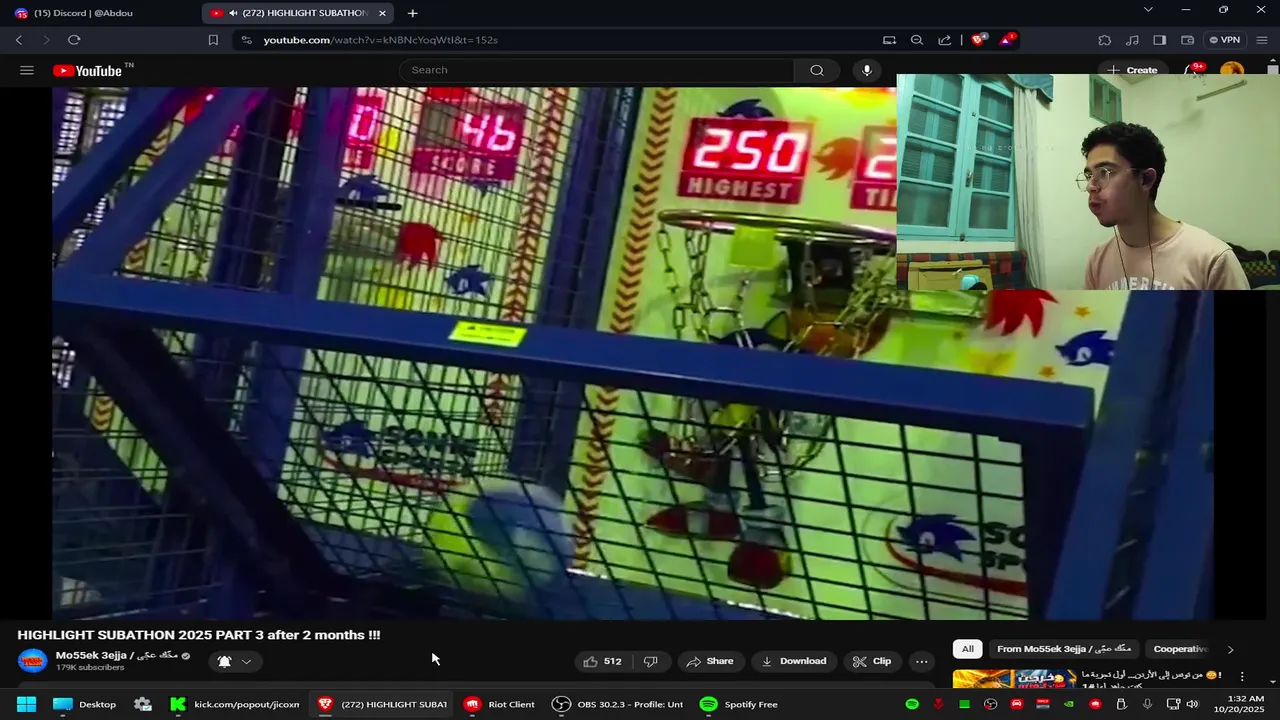Screen dimensions: 1280x720
Task: Open the Desktop toolbar item on taskbar
Action: coord(86,704)
